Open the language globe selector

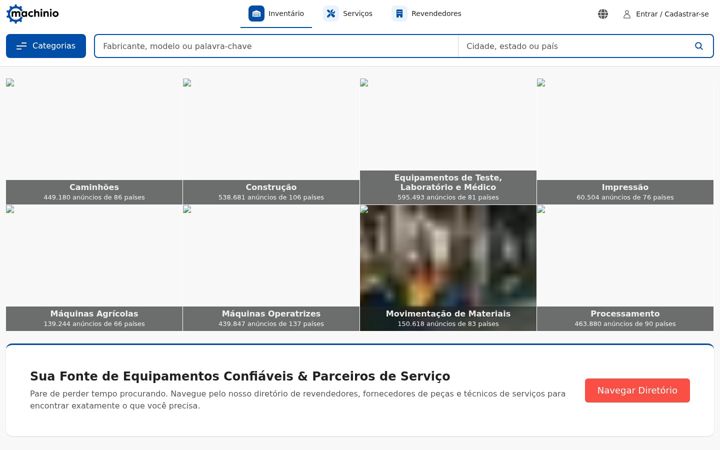coord(603,14)
